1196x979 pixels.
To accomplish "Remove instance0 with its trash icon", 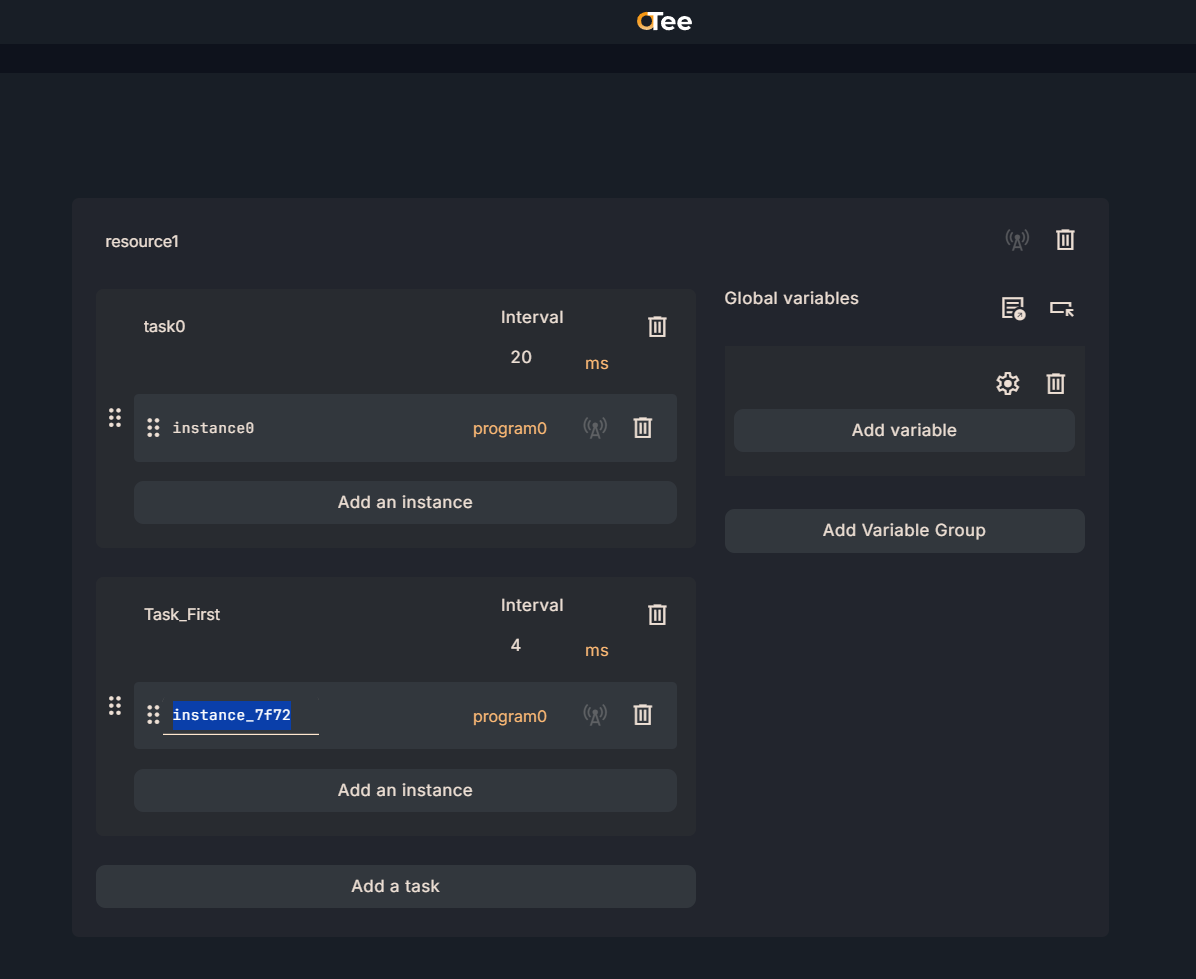I will coord(643,428).
